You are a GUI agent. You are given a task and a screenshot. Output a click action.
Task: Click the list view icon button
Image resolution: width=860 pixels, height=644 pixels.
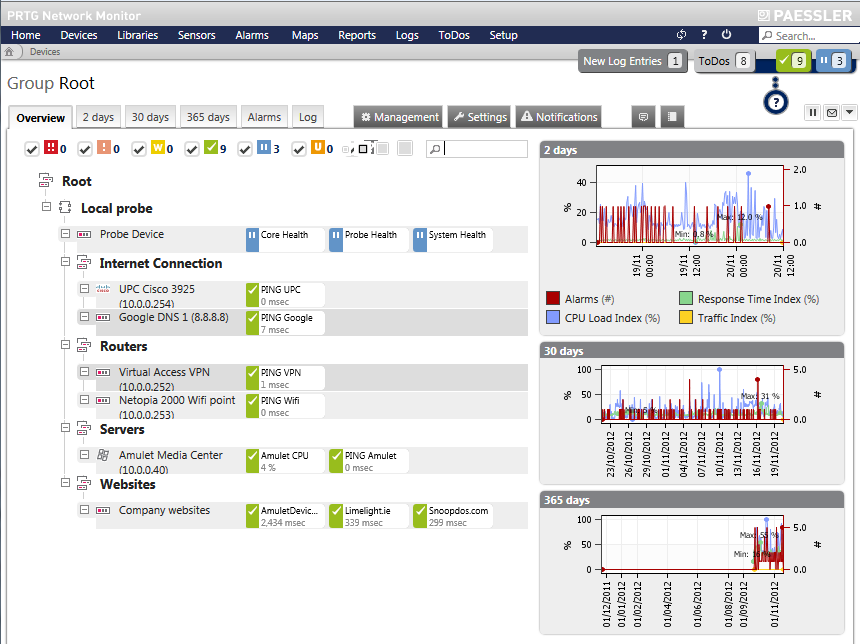(x=672, y=117)
